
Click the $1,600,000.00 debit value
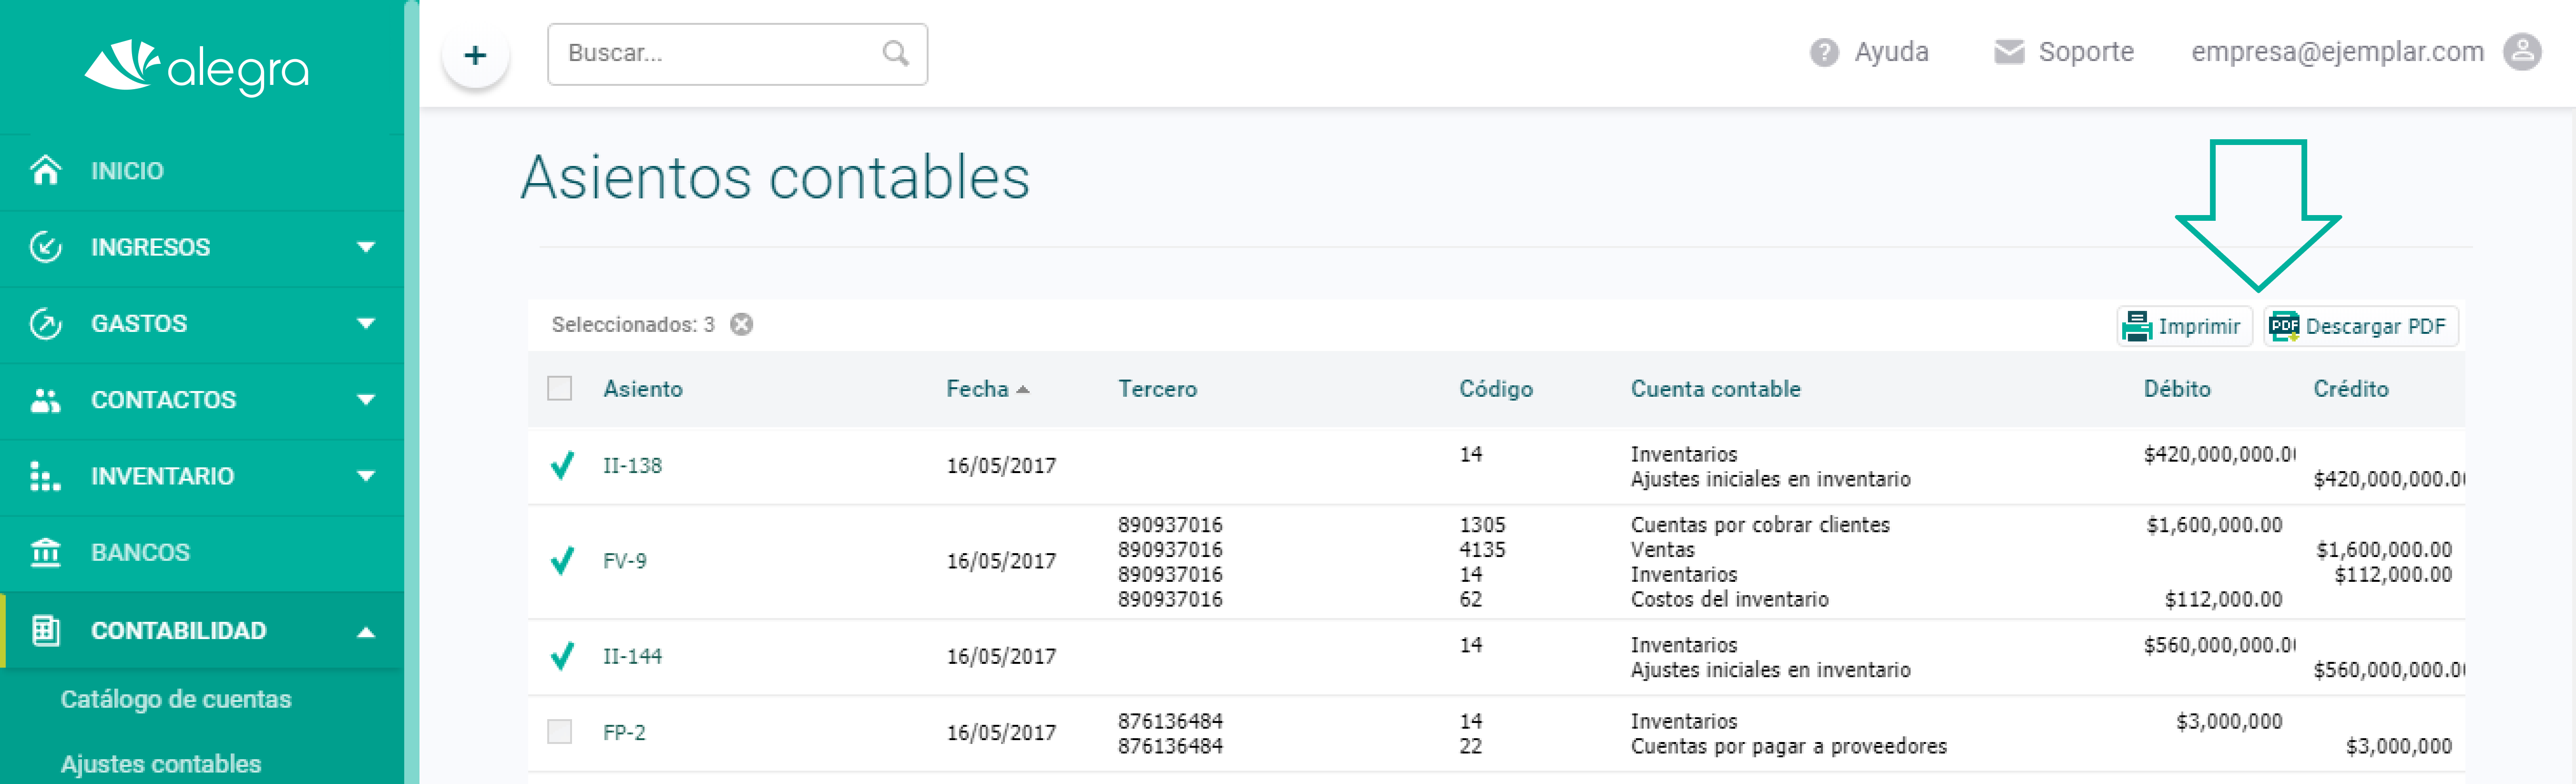pyautogui.click(x=2214, y=525)
